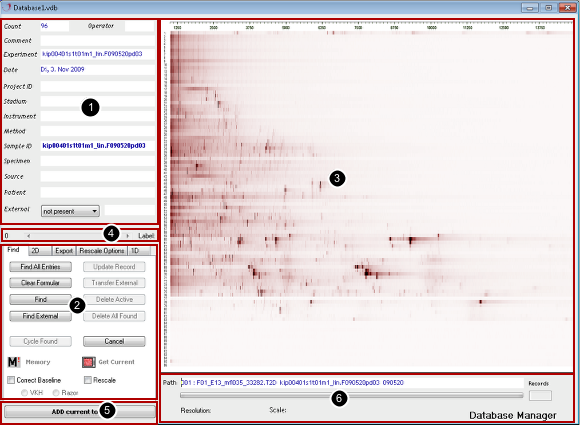Click the scrollbar right arrow before Label

click(128, 236)
